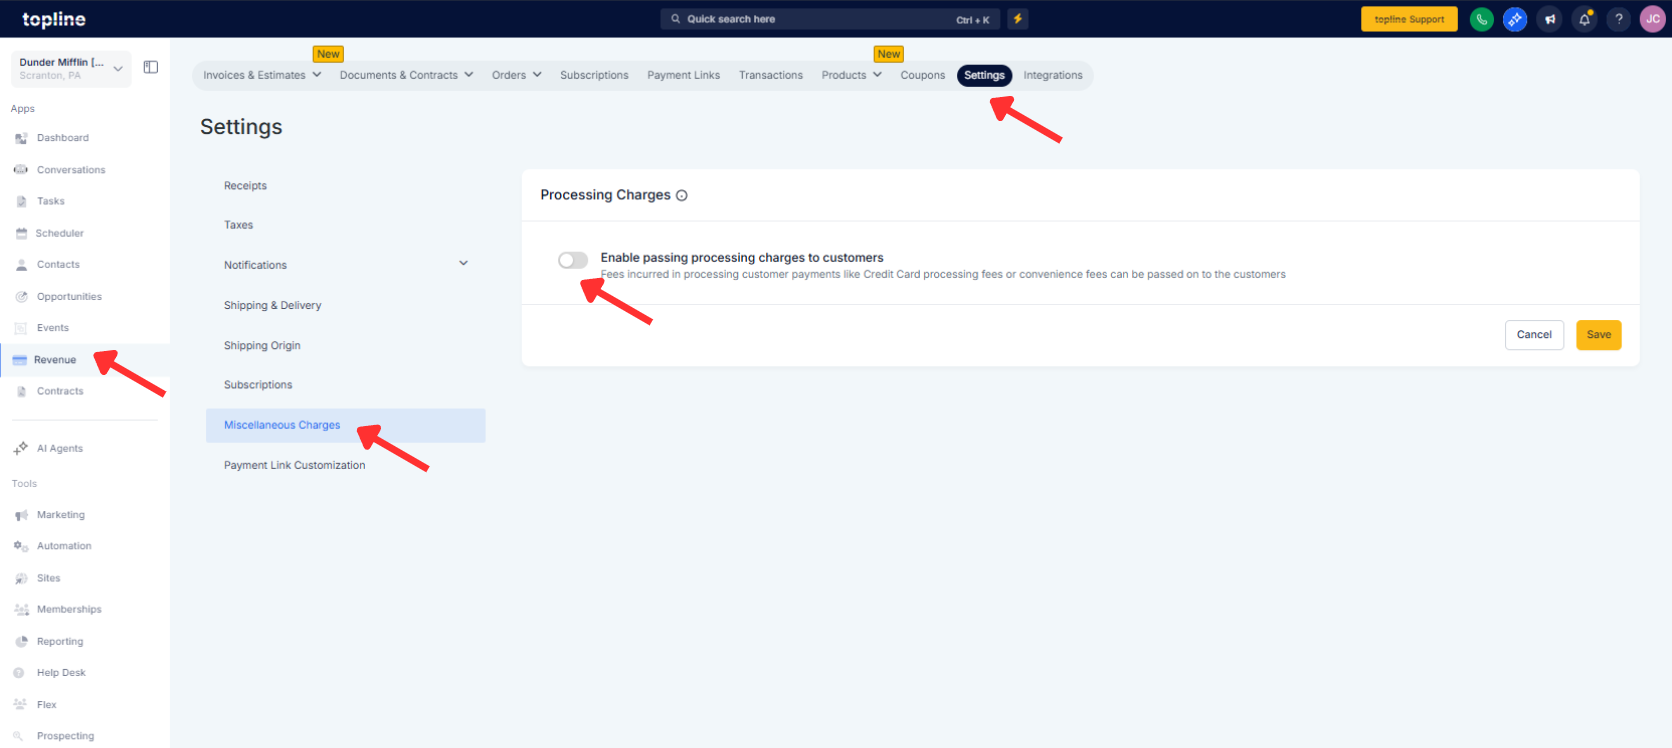Screen dimensions: 1672x748
Task: Select the Settings tab
Action: (x=985, y=75)
